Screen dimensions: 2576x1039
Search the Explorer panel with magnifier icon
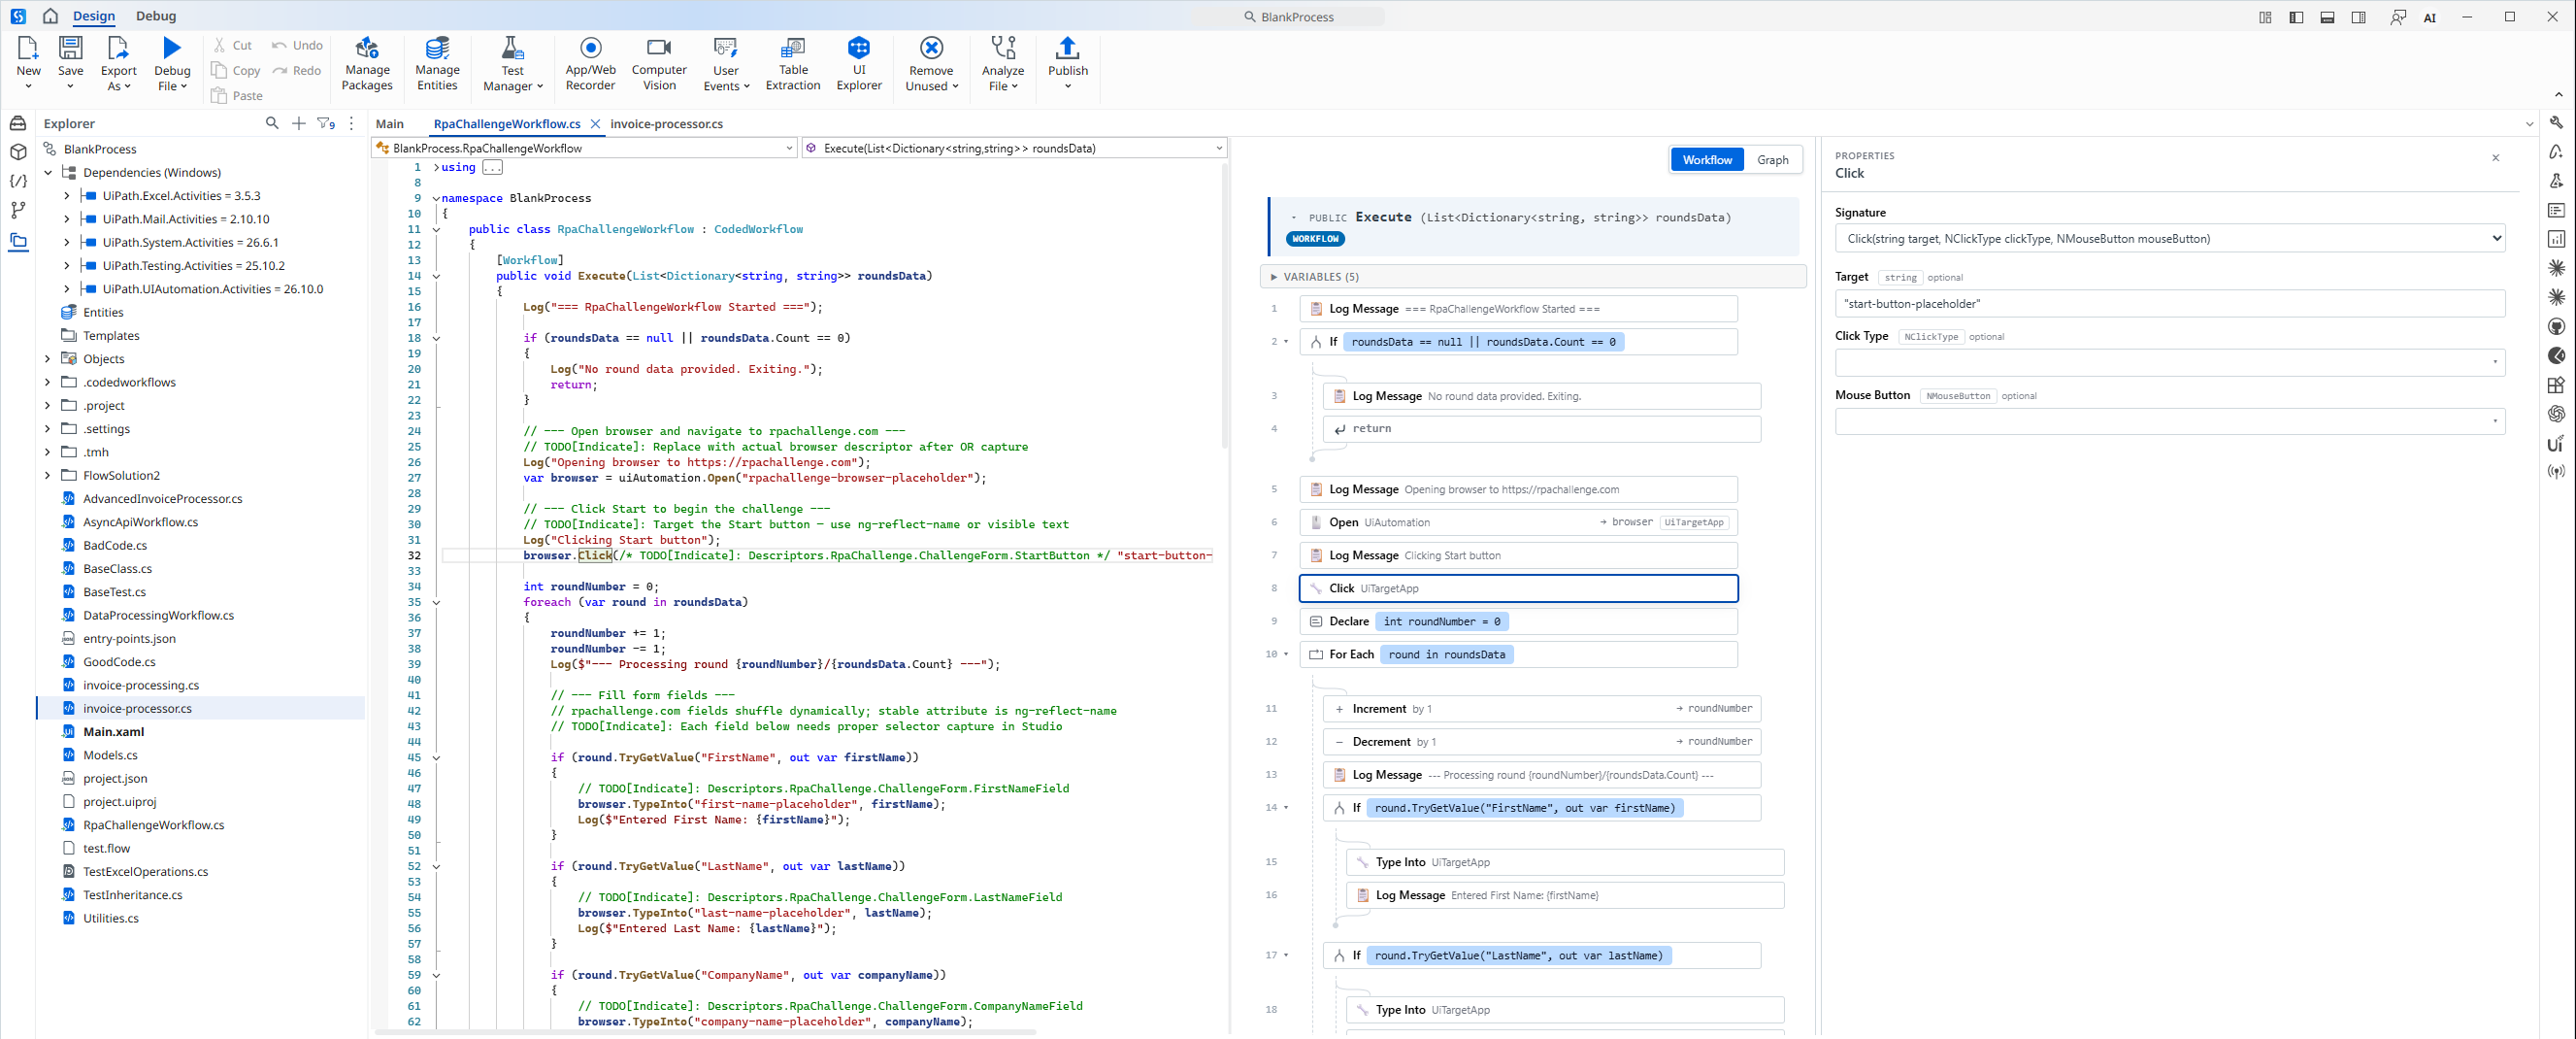click(272, 123)
